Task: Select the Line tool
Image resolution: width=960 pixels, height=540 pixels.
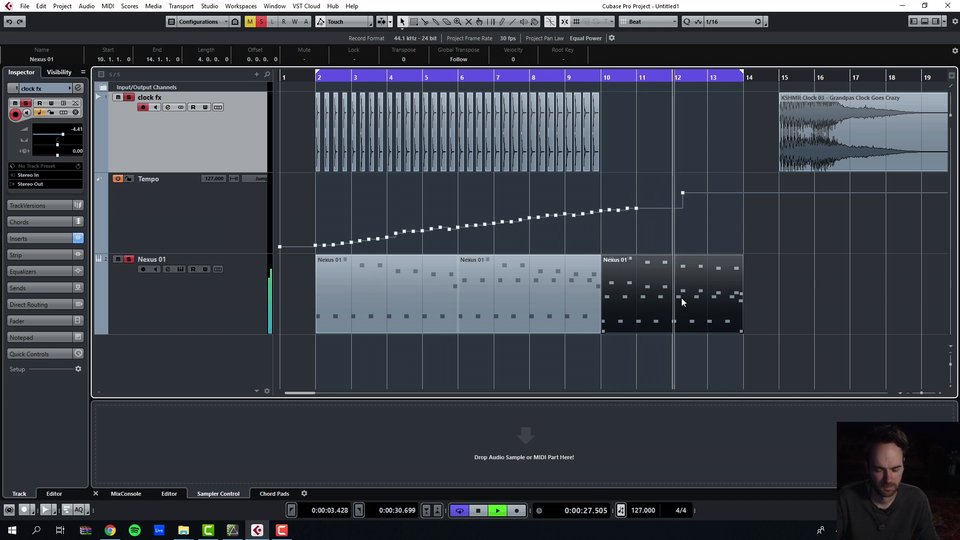Action: pos(512,21)
